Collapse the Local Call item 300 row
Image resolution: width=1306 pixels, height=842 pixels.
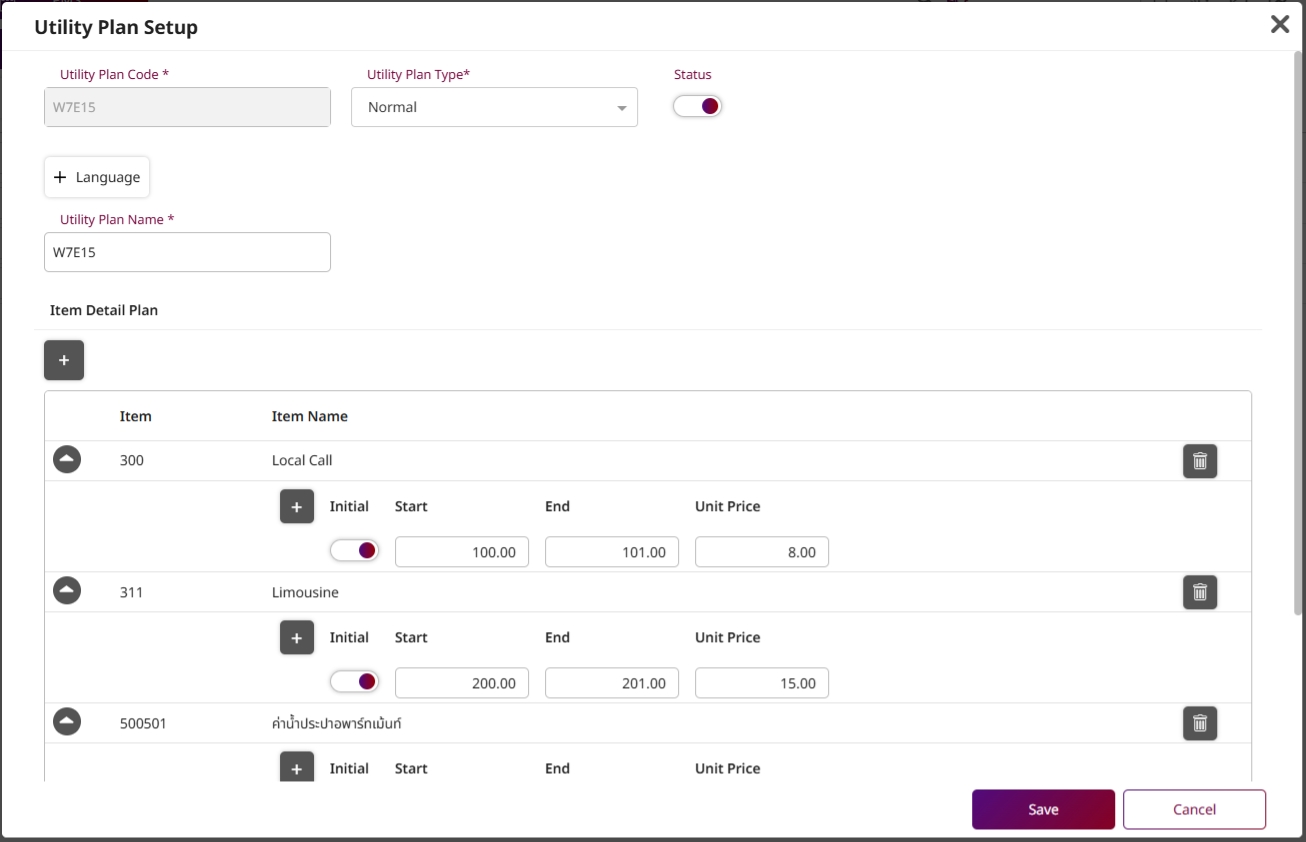pyautogui.click(x=67, y=460)
